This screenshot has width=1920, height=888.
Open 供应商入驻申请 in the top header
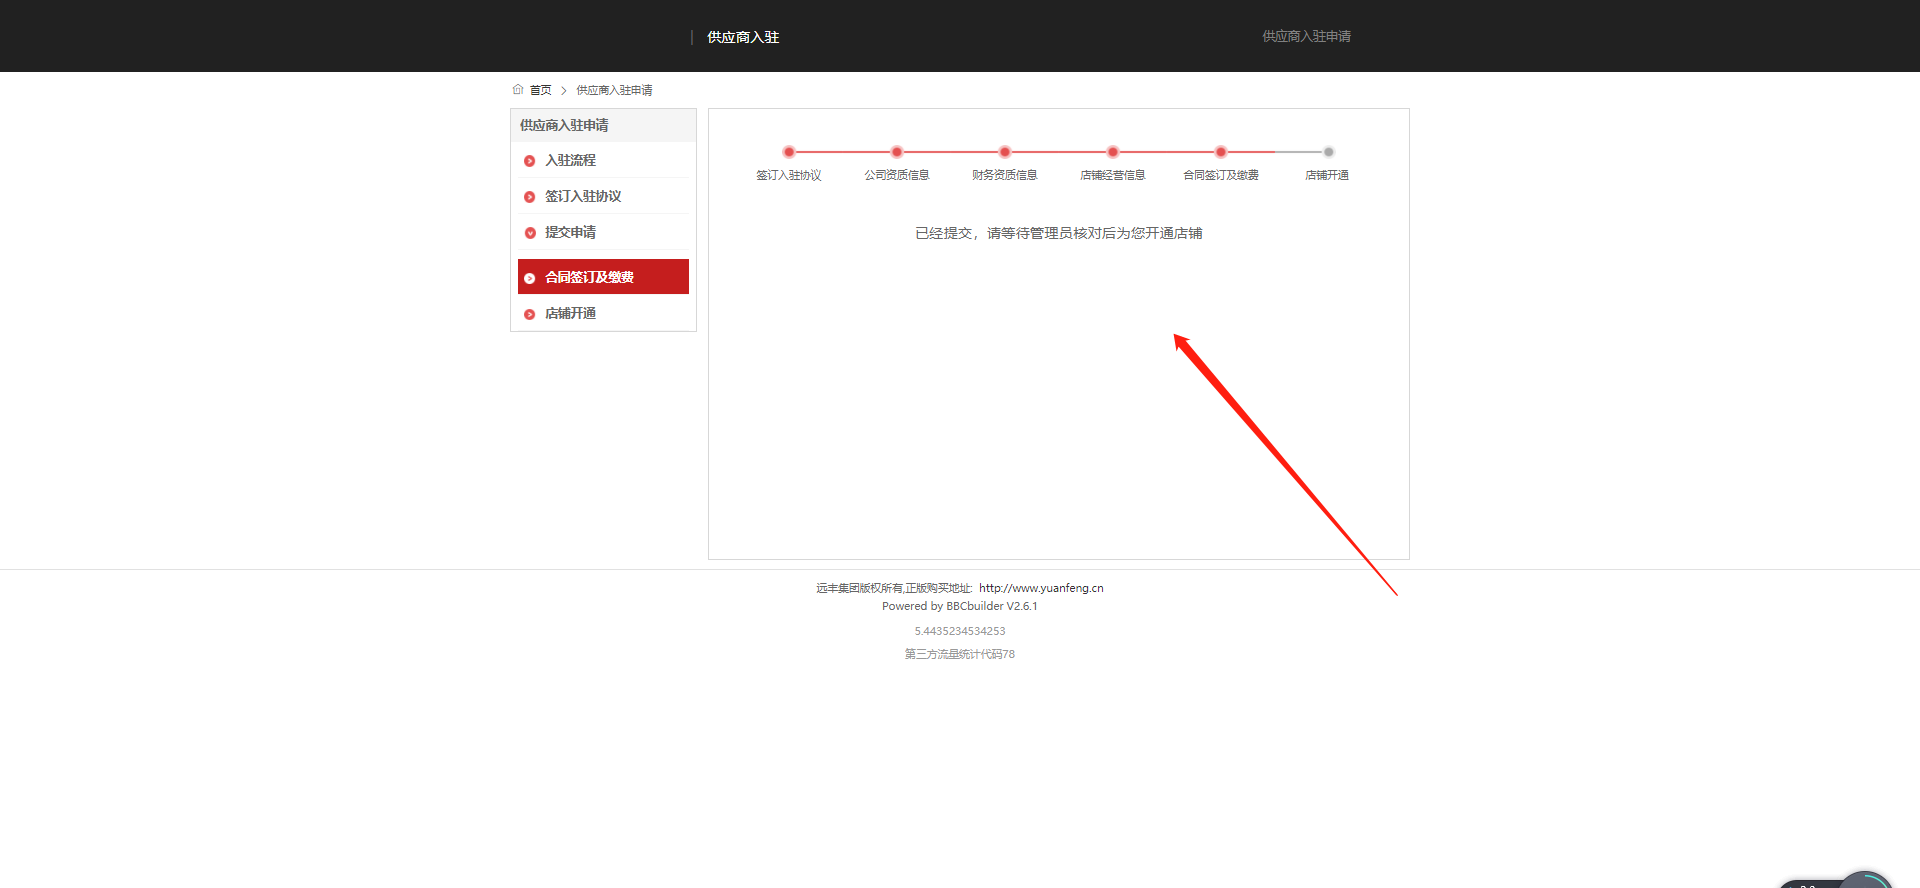(1306, 36)
